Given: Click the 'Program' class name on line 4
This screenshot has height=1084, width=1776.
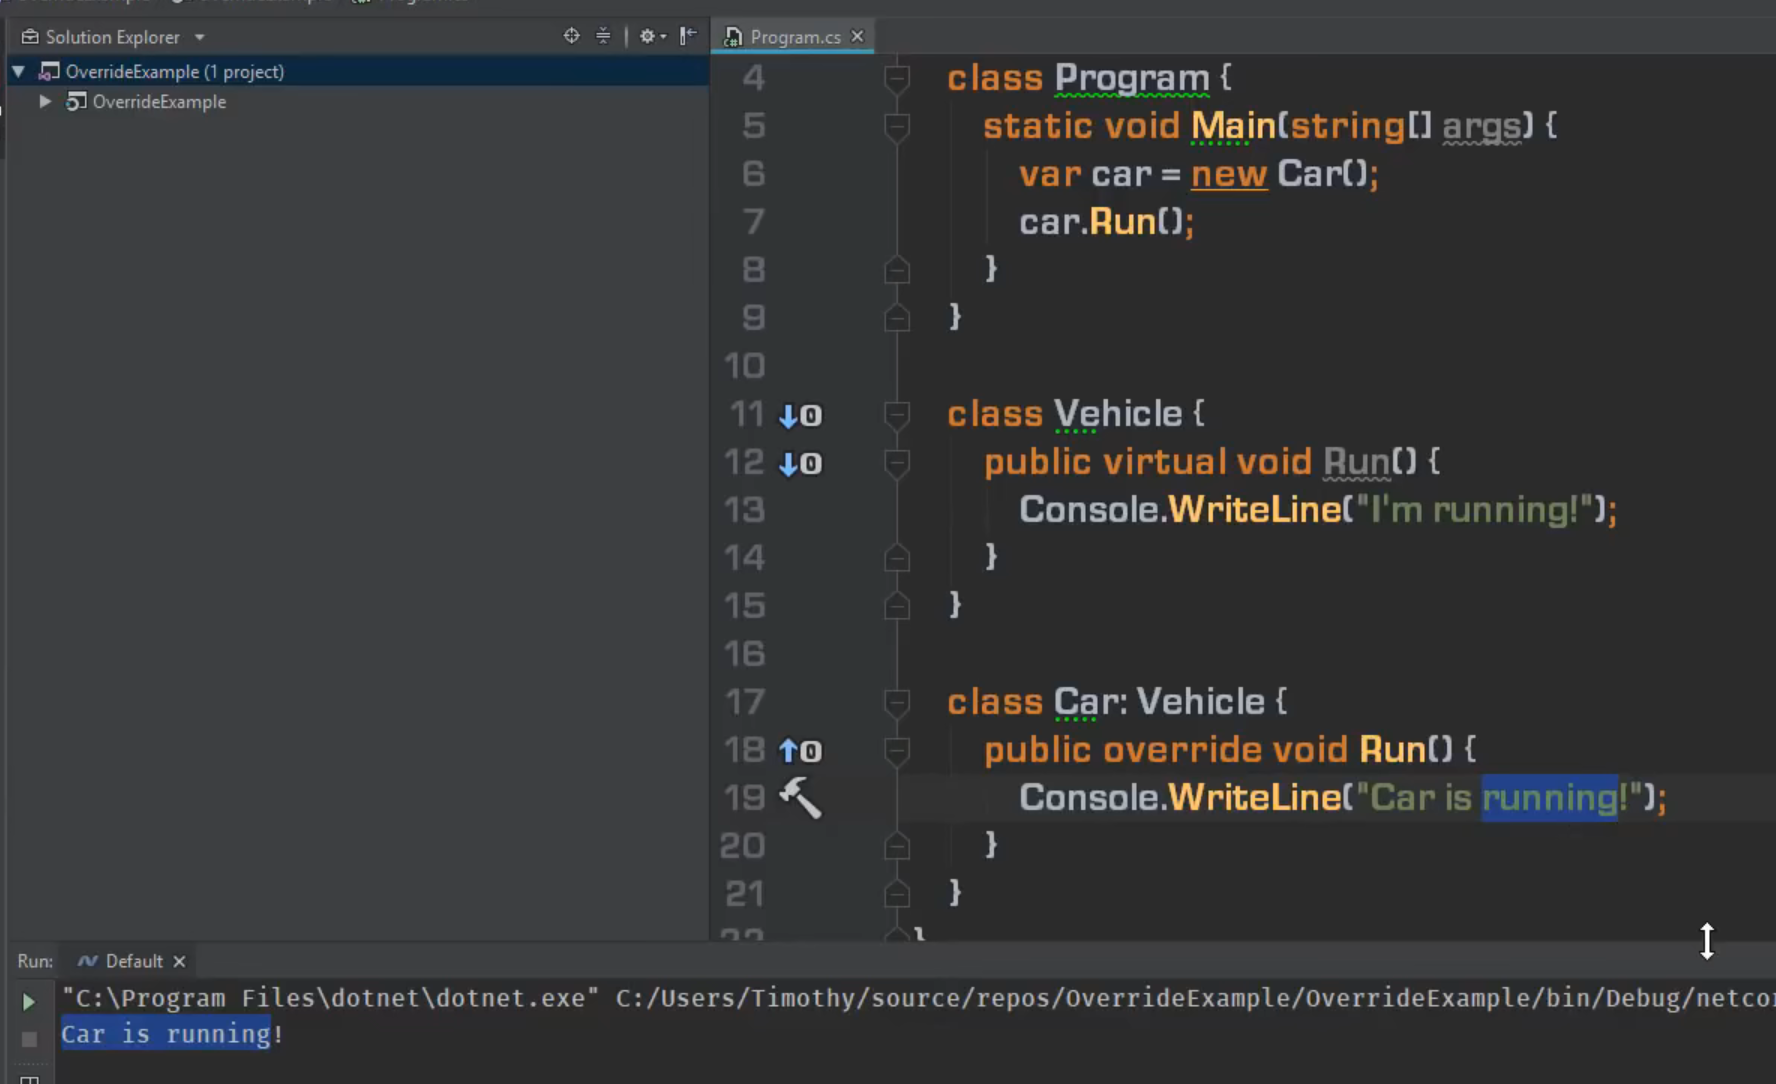Looking at the screenshot, I should [1131, 78].
